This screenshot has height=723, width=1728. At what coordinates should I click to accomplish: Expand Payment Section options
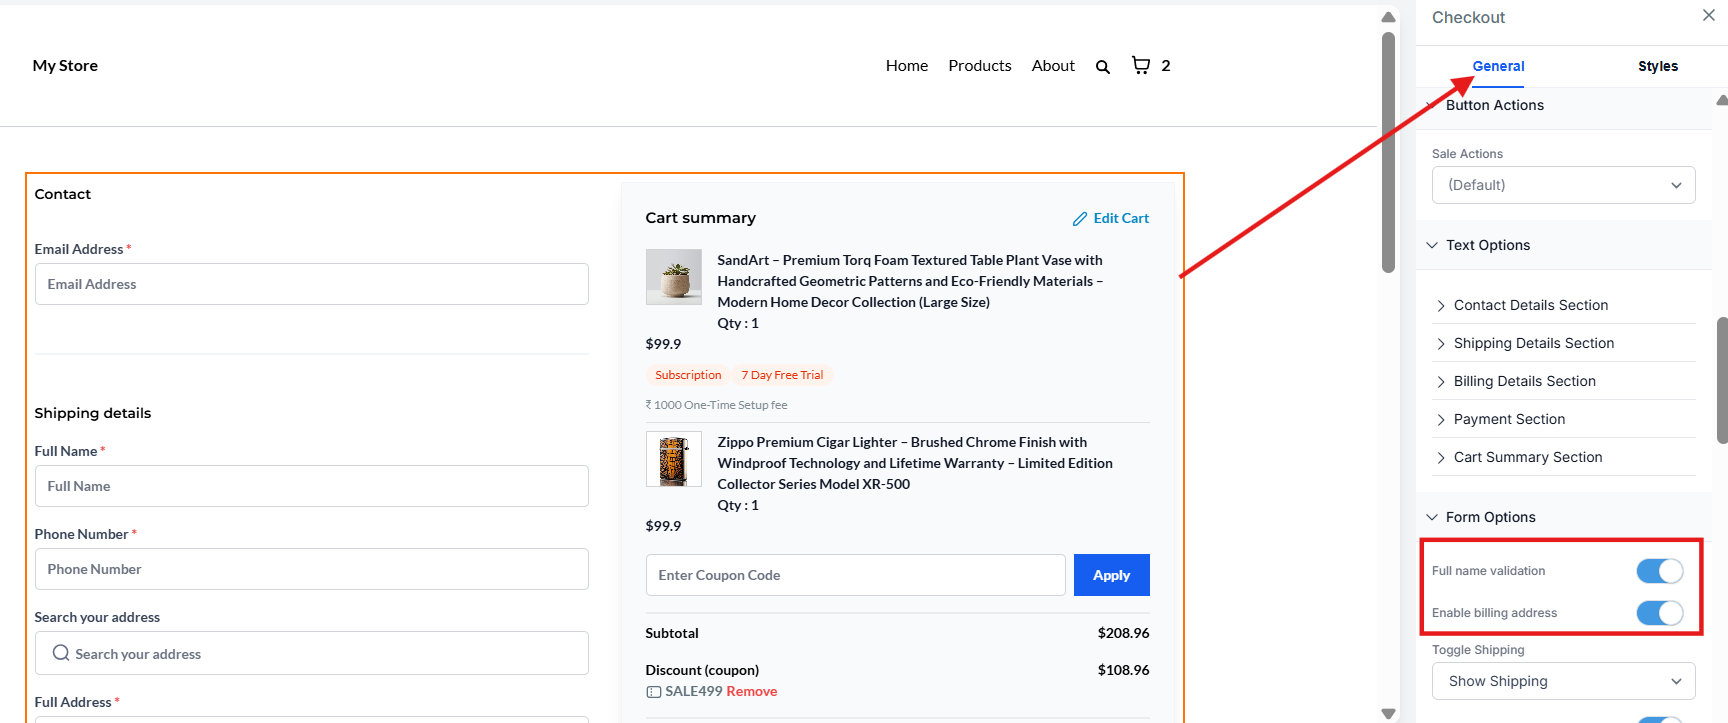[1508, 419]
